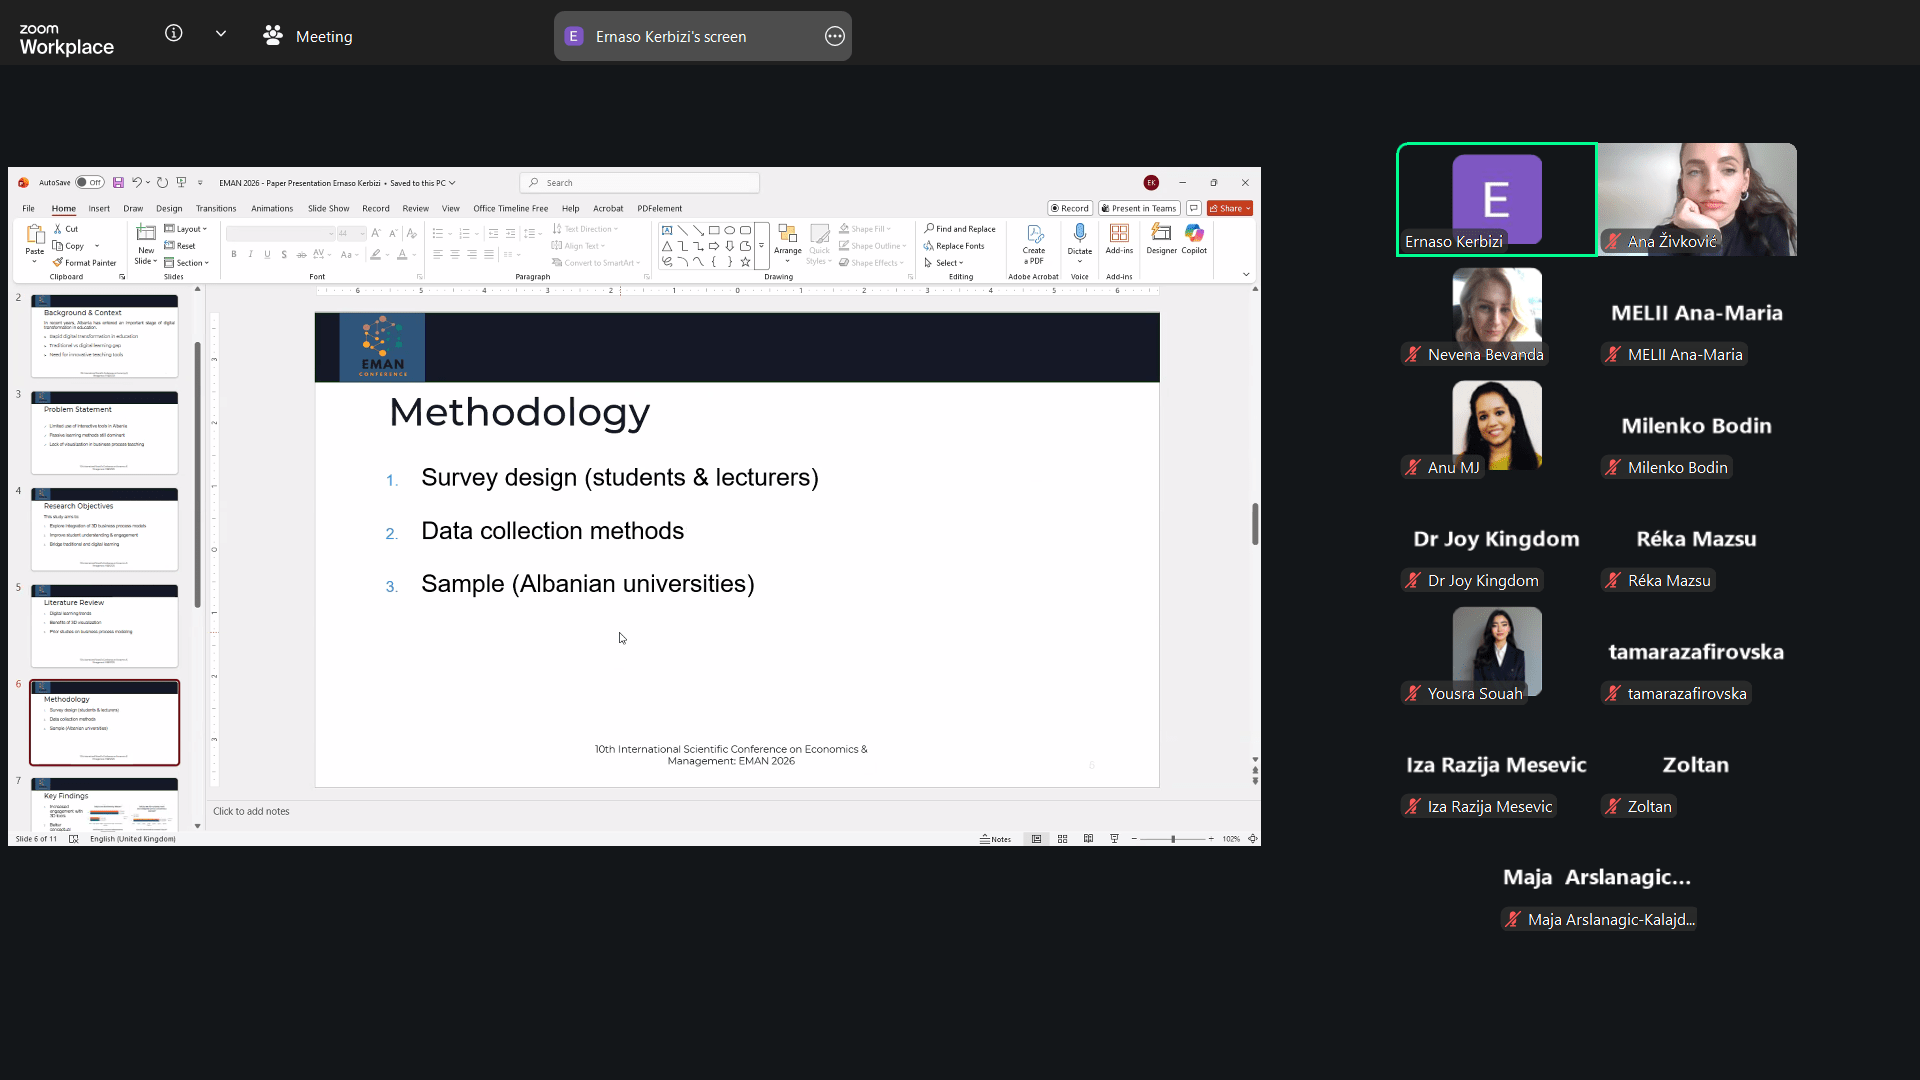Screen dimensions: 1920x1080
Task: Click the Save icon in quick access toolbar
Action: tap(118, 183)
